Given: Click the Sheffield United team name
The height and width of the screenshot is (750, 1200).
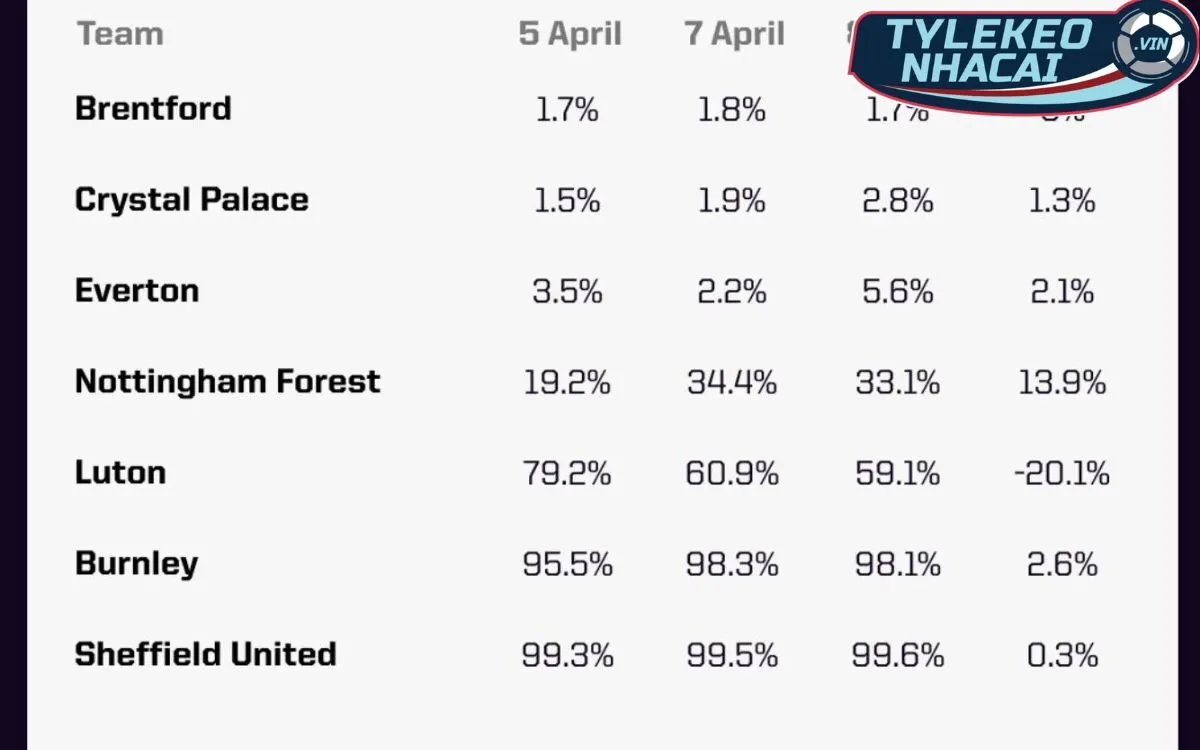Looking at the screenshot, I should click(x=206, y=655).
